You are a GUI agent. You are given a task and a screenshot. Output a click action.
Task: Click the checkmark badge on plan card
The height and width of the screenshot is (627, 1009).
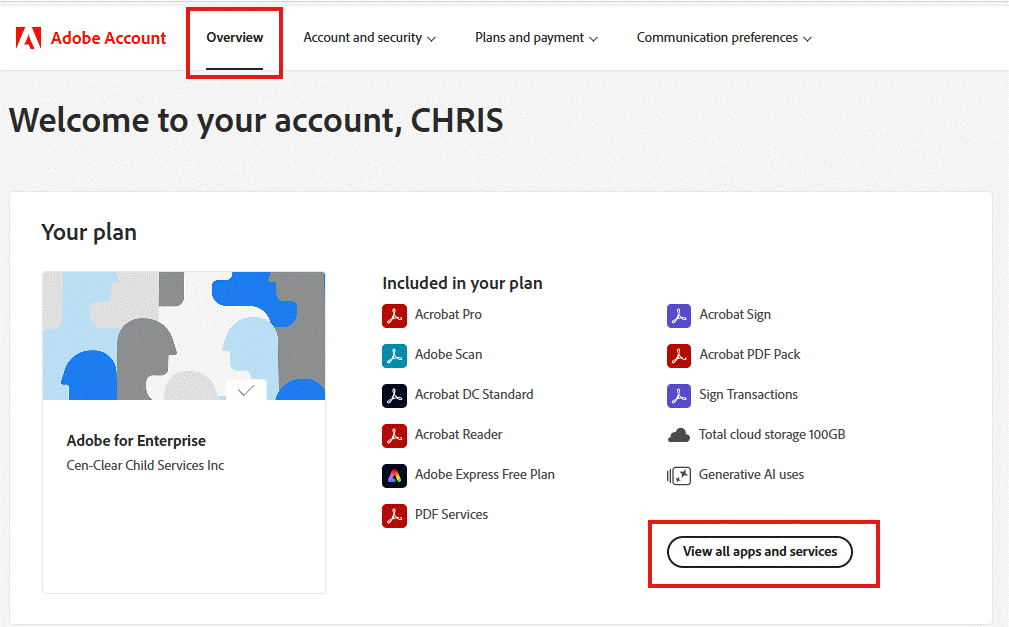click(x=246, y=390)
